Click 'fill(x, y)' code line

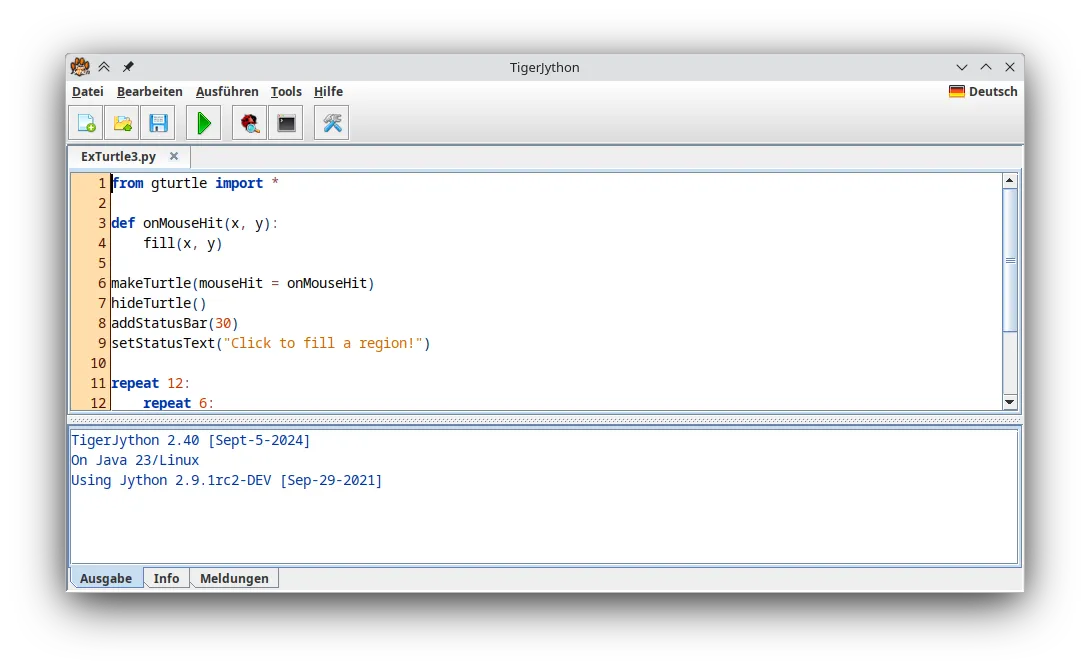click(183, 243)
